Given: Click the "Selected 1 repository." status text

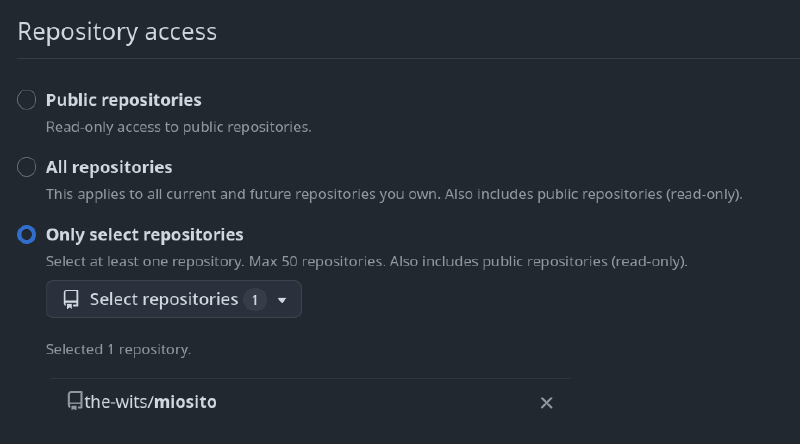Looking at the screenshot, I should [118, 350].
